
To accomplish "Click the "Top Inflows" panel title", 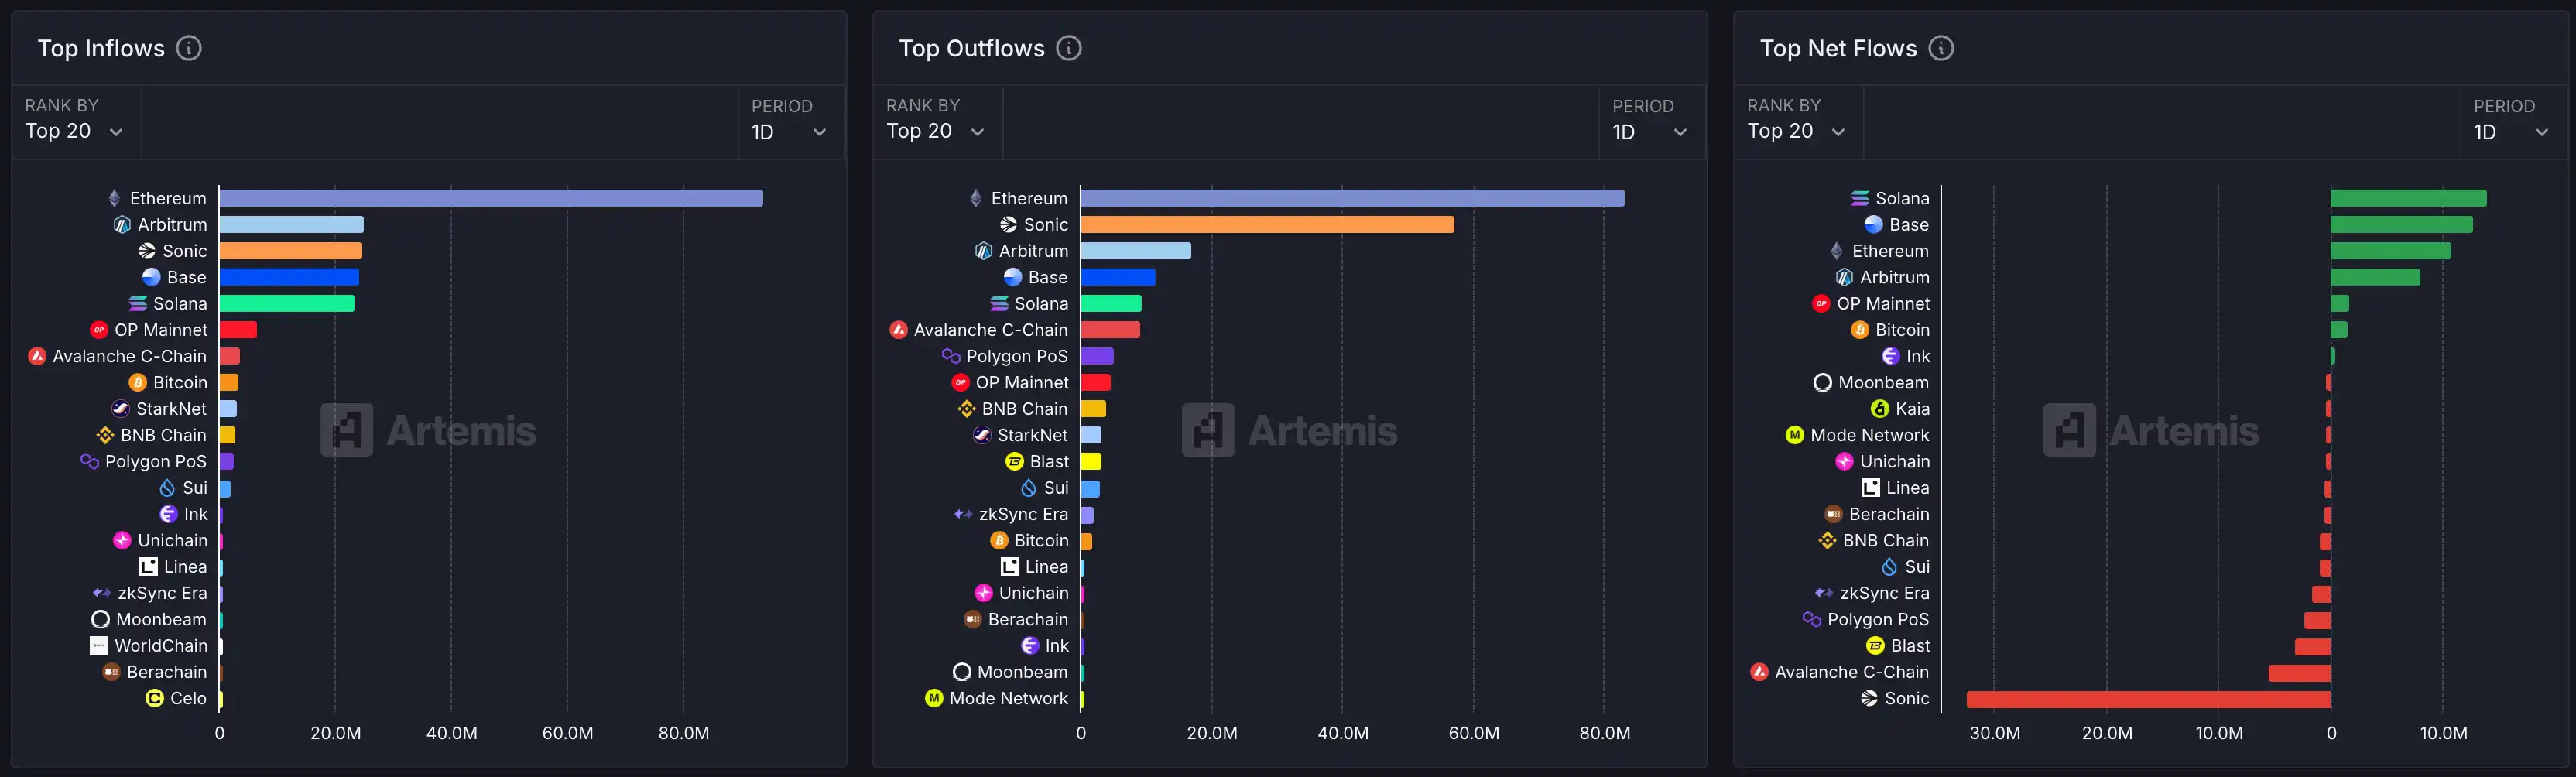I will pos(101,48).
